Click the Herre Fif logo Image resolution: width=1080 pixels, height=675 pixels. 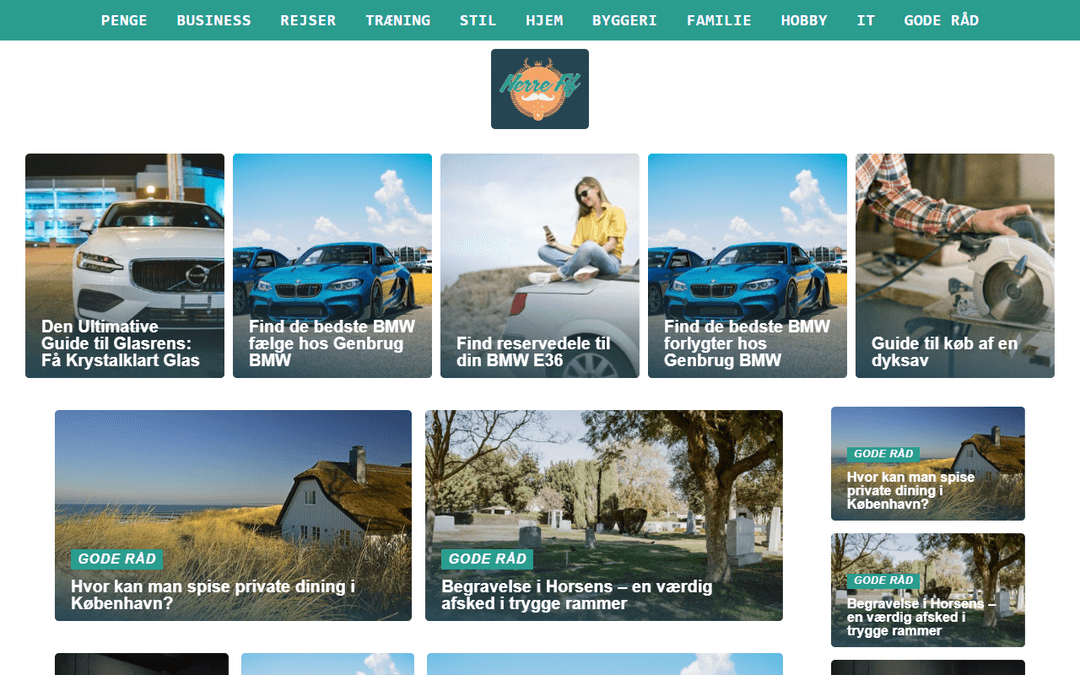coord(540,89)
